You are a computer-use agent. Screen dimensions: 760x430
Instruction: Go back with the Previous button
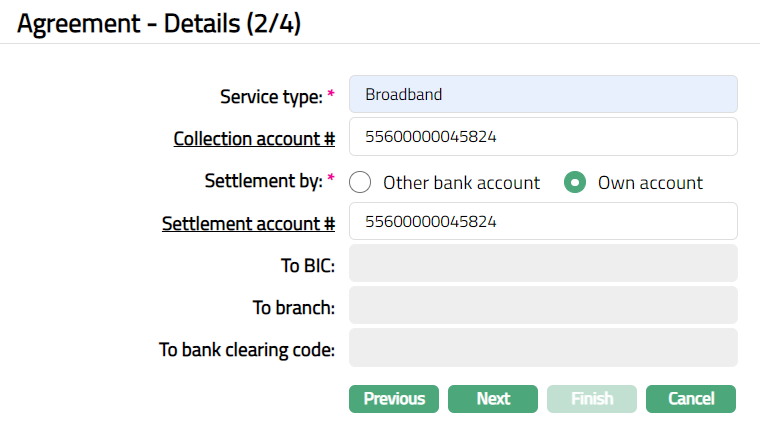tap(394, 399)
